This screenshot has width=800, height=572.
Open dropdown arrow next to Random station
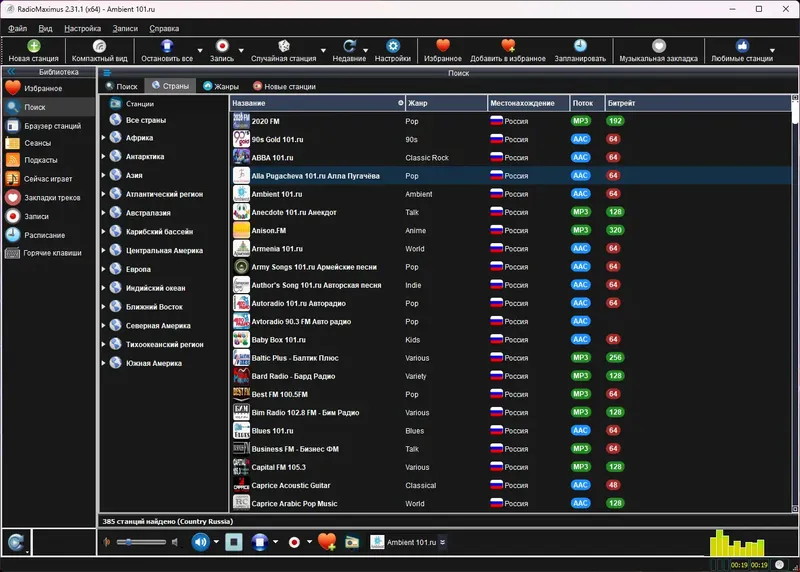(323, 51)
